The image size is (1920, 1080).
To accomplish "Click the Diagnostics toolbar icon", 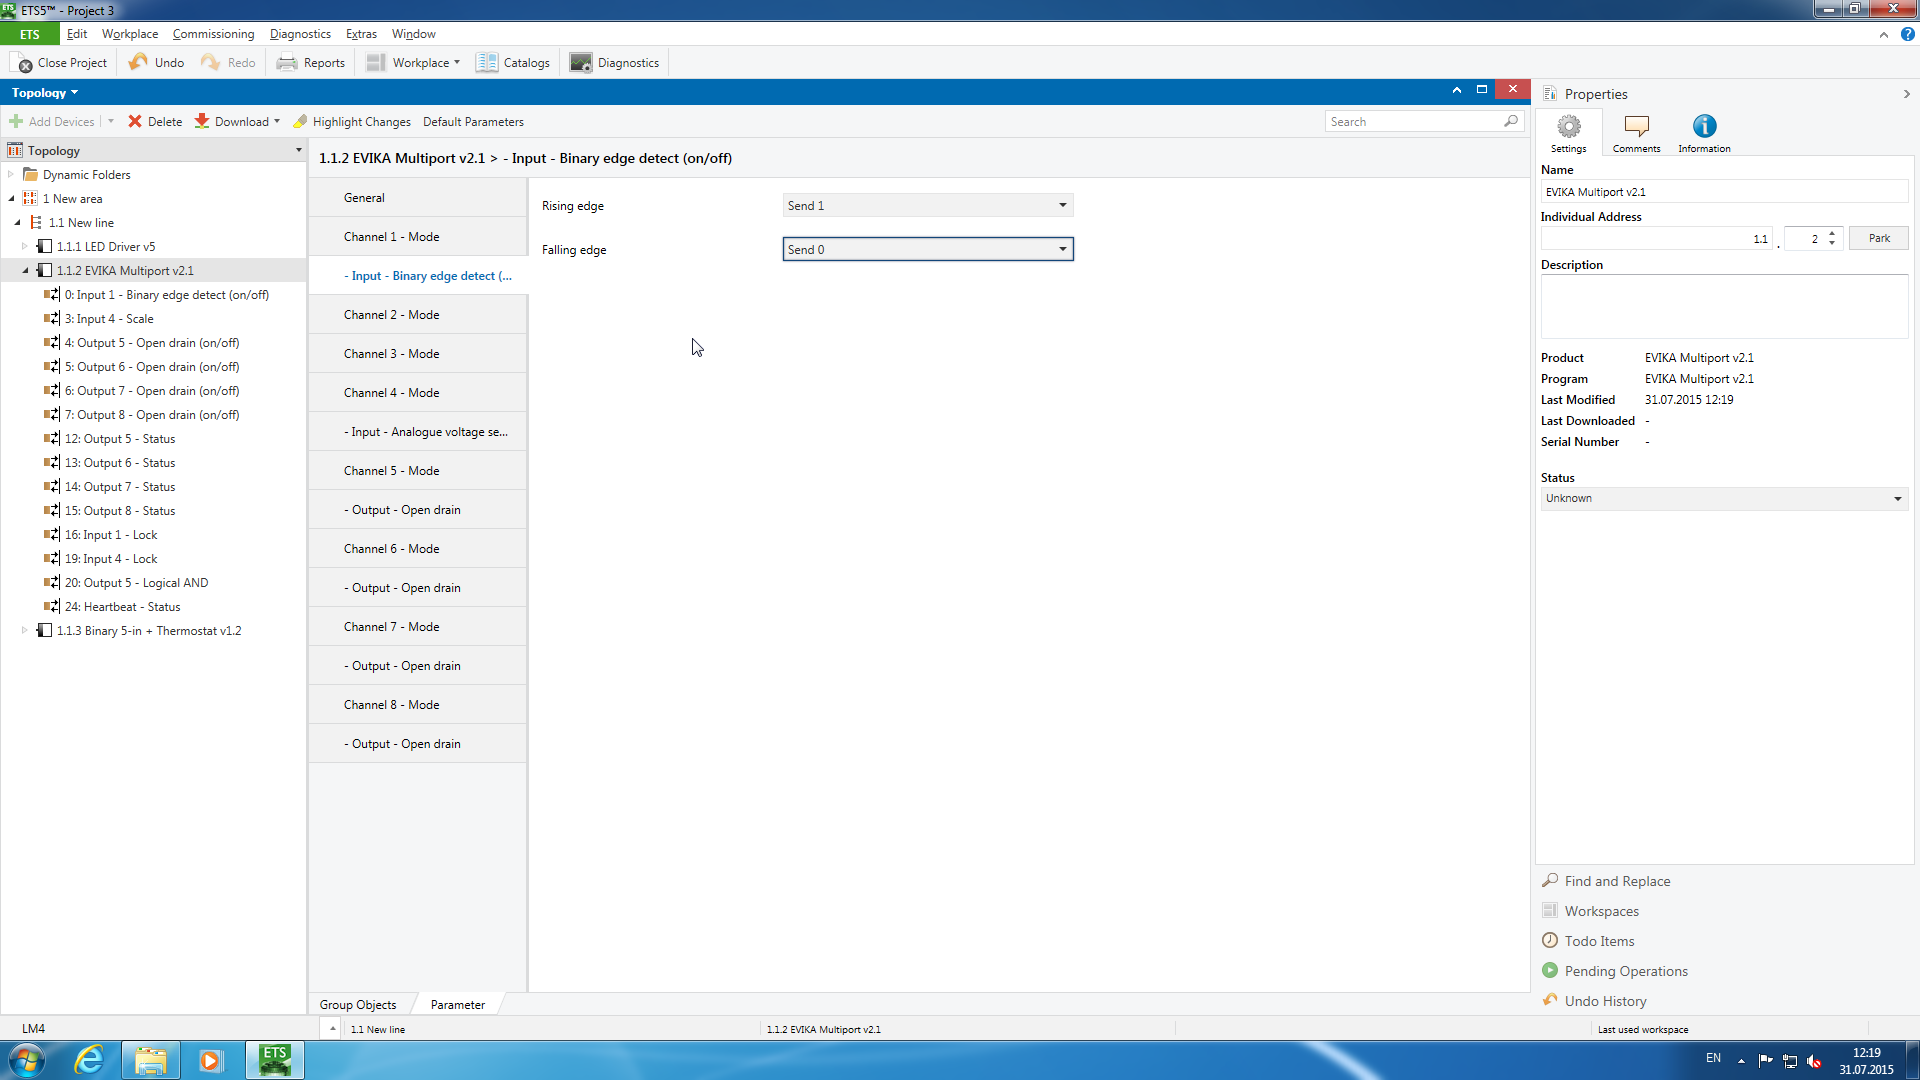I will coord(581,62).
